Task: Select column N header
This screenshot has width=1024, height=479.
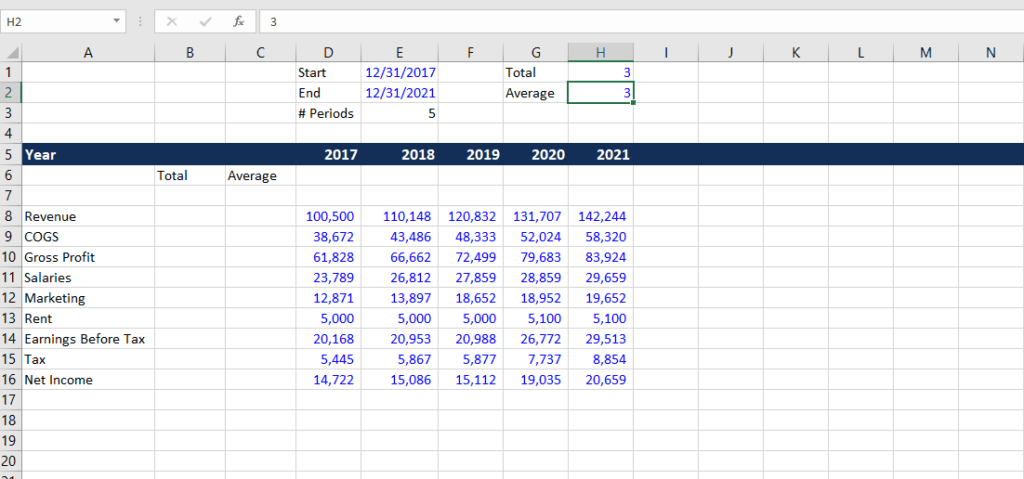Action: [x=990, y=53]
